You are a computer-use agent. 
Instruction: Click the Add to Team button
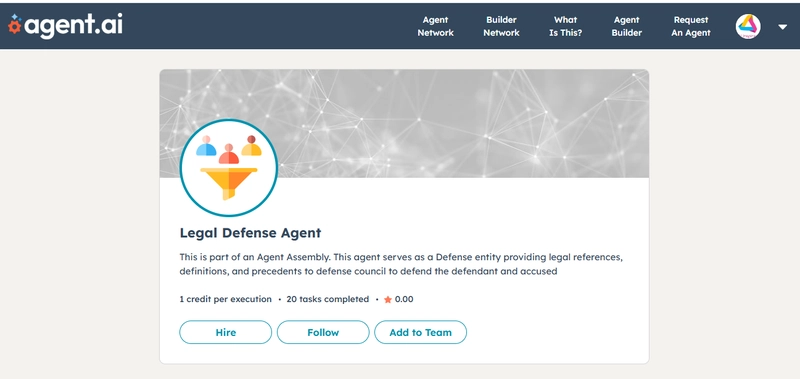420,332
